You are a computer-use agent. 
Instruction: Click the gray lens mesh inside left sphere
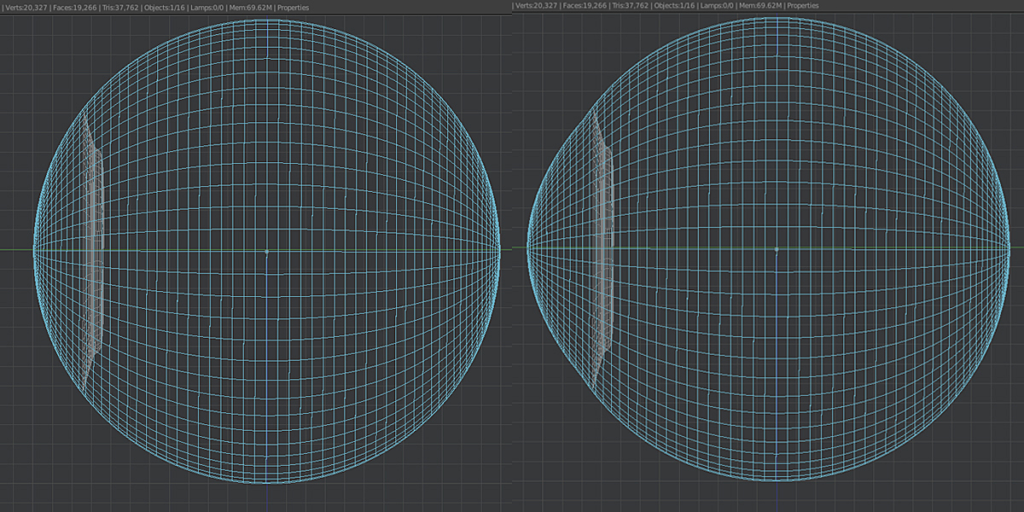coord(92,250)
